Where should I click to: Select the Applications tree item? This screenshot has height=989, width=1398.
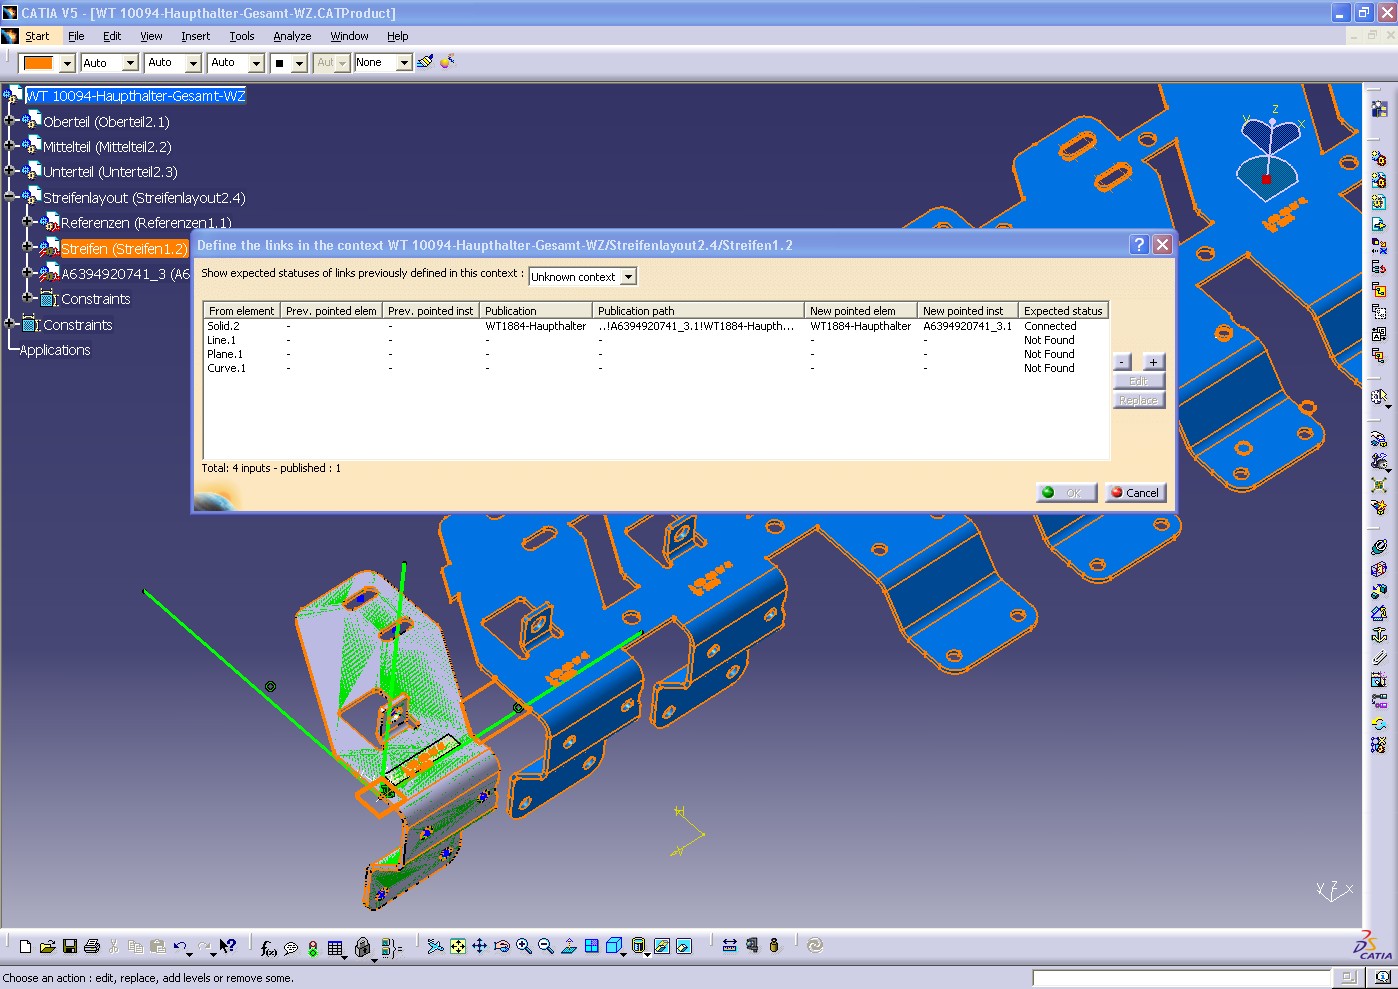[x=55, y=350]
